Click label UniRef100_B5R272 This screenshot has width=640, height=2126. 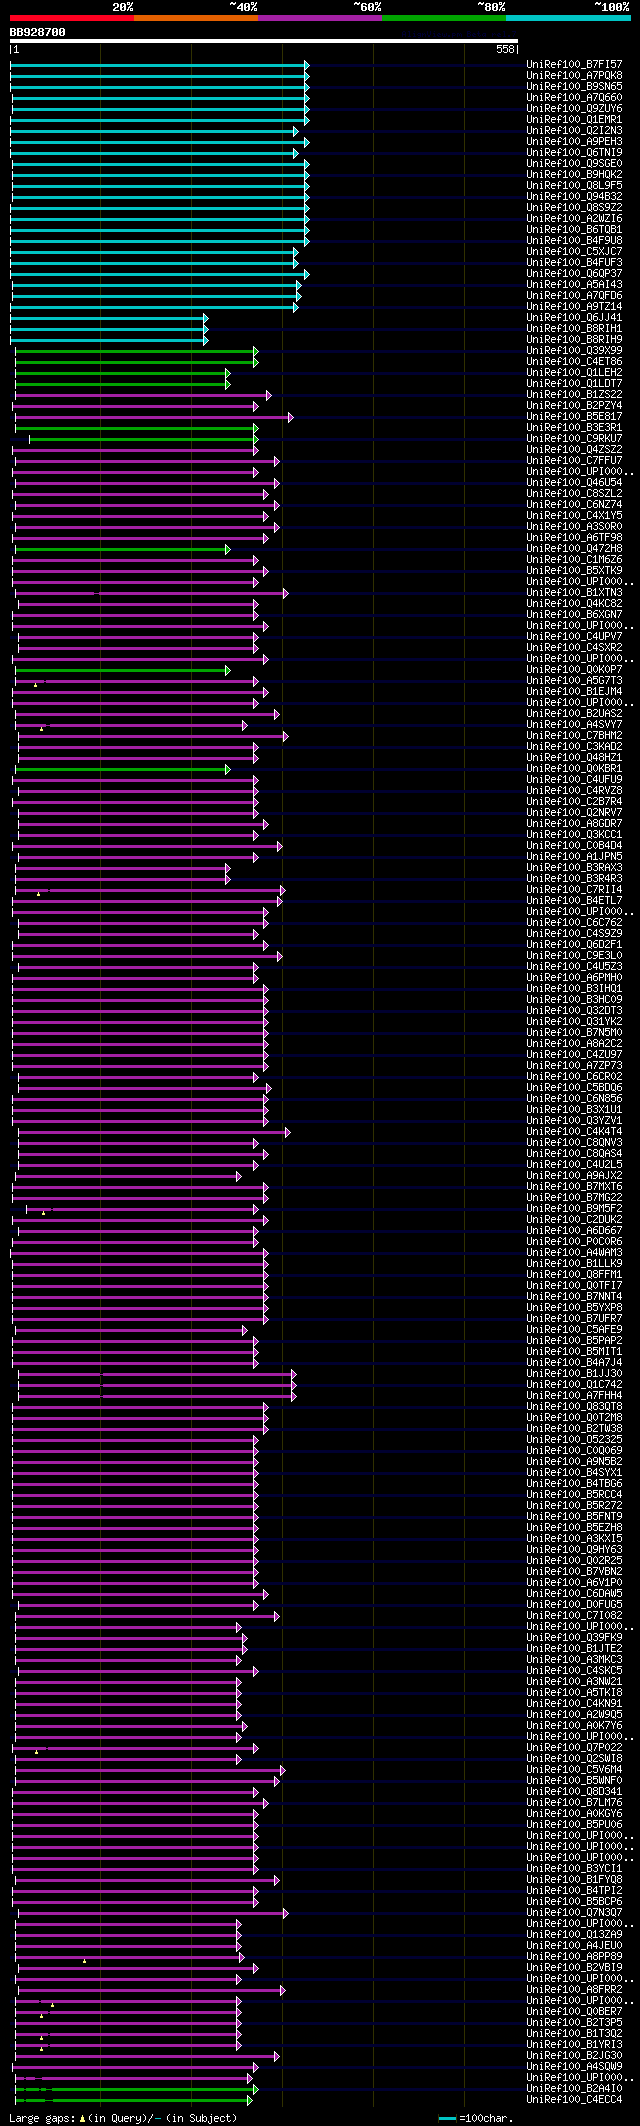(574, 1505)
